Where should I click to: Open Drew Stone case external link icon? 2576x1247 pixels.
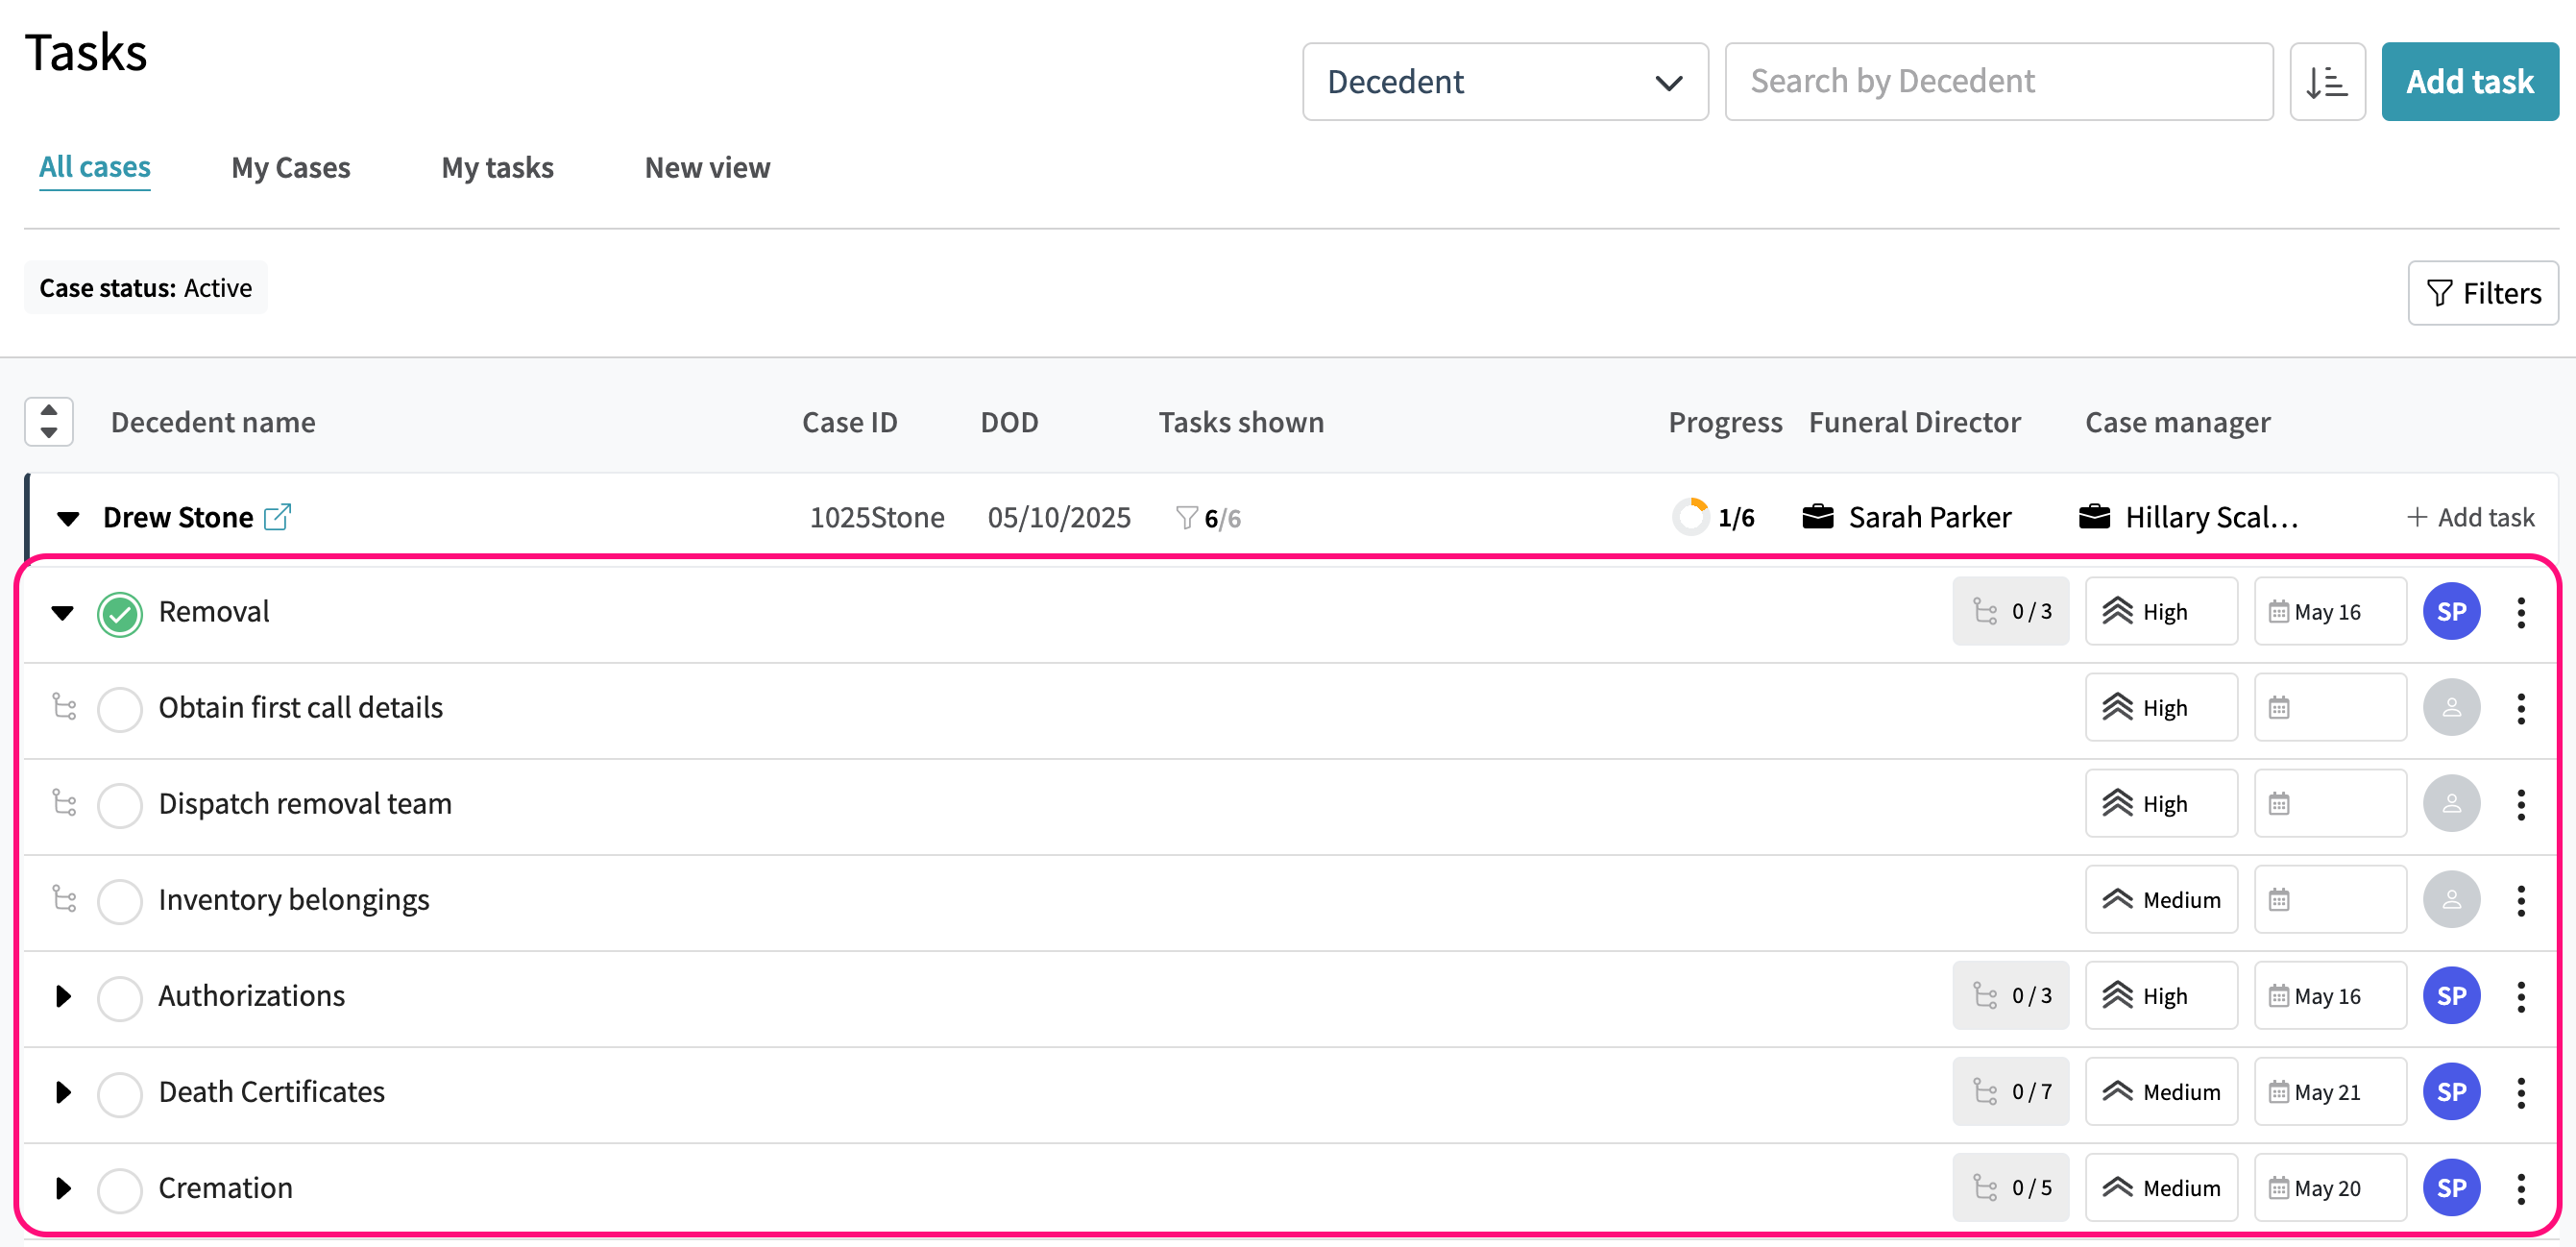click(277, 517)
